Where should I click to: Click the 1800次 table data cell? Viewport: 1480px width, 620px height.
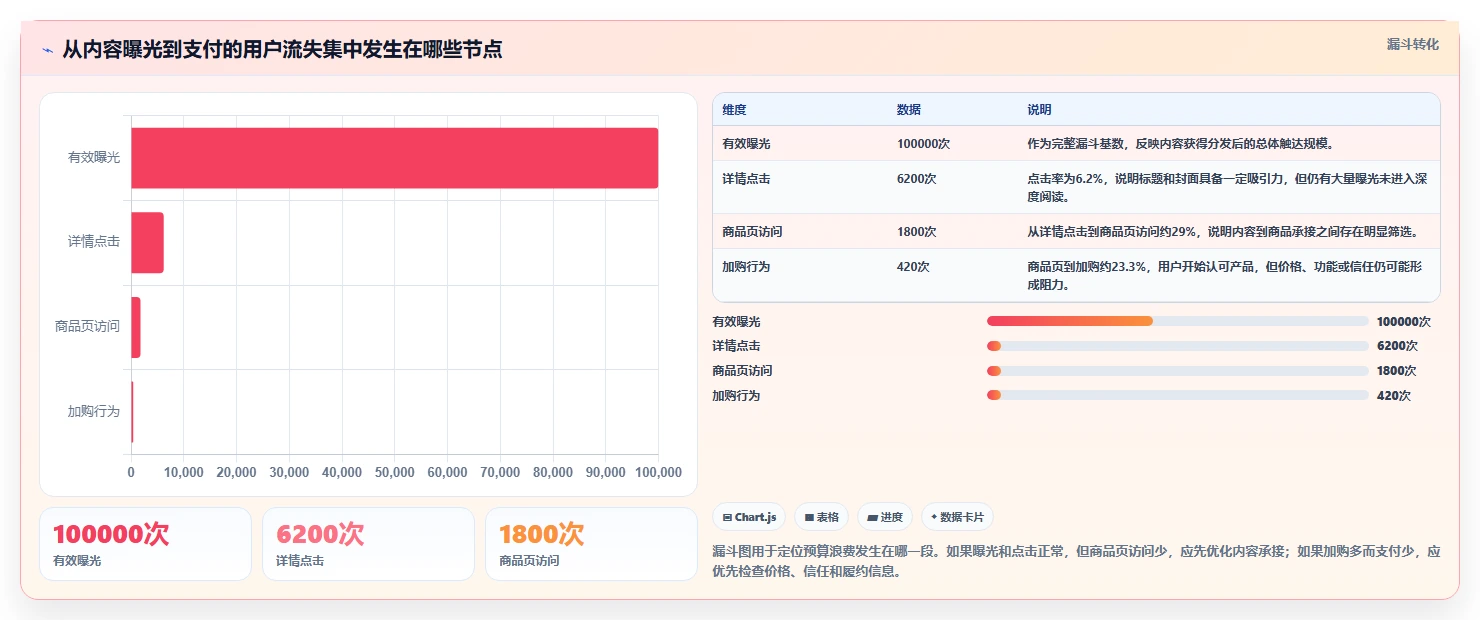pos(953,231)
